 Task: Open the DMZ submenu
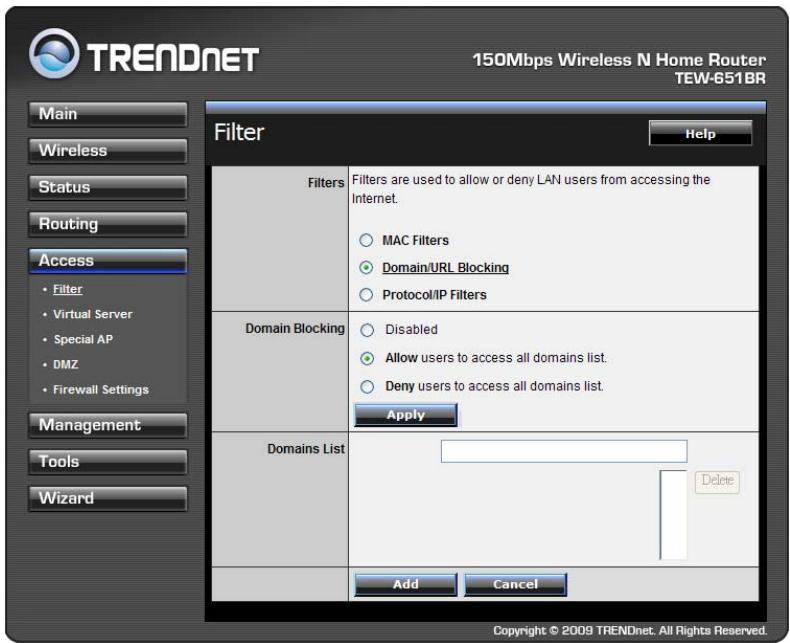(65, 364)
